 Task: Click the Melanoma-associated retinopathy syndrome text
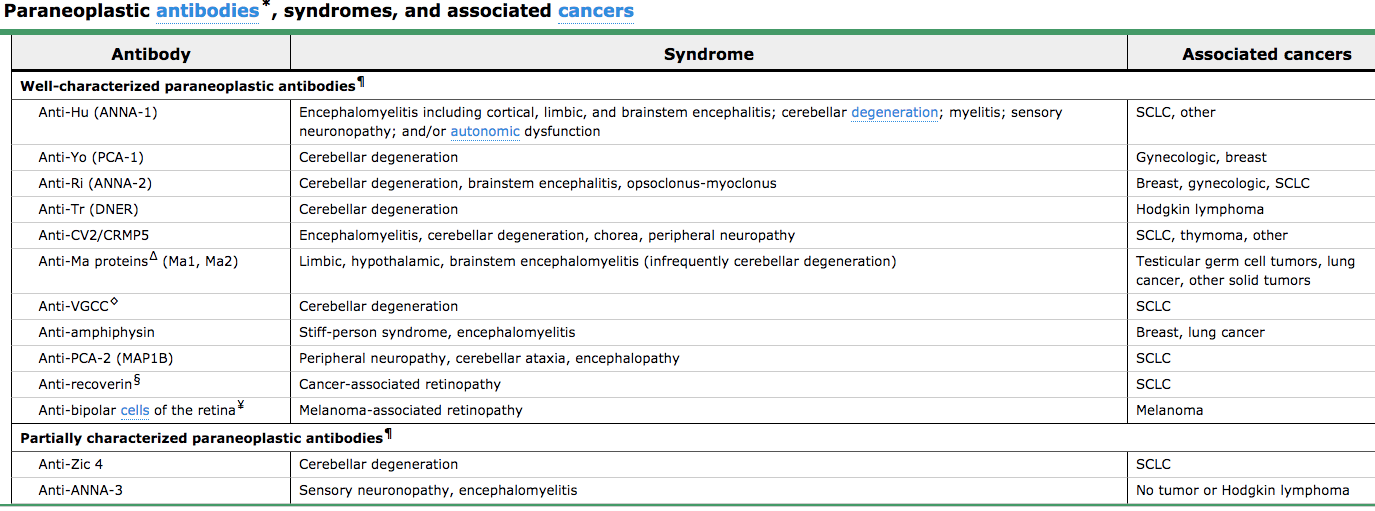[411, 410]
